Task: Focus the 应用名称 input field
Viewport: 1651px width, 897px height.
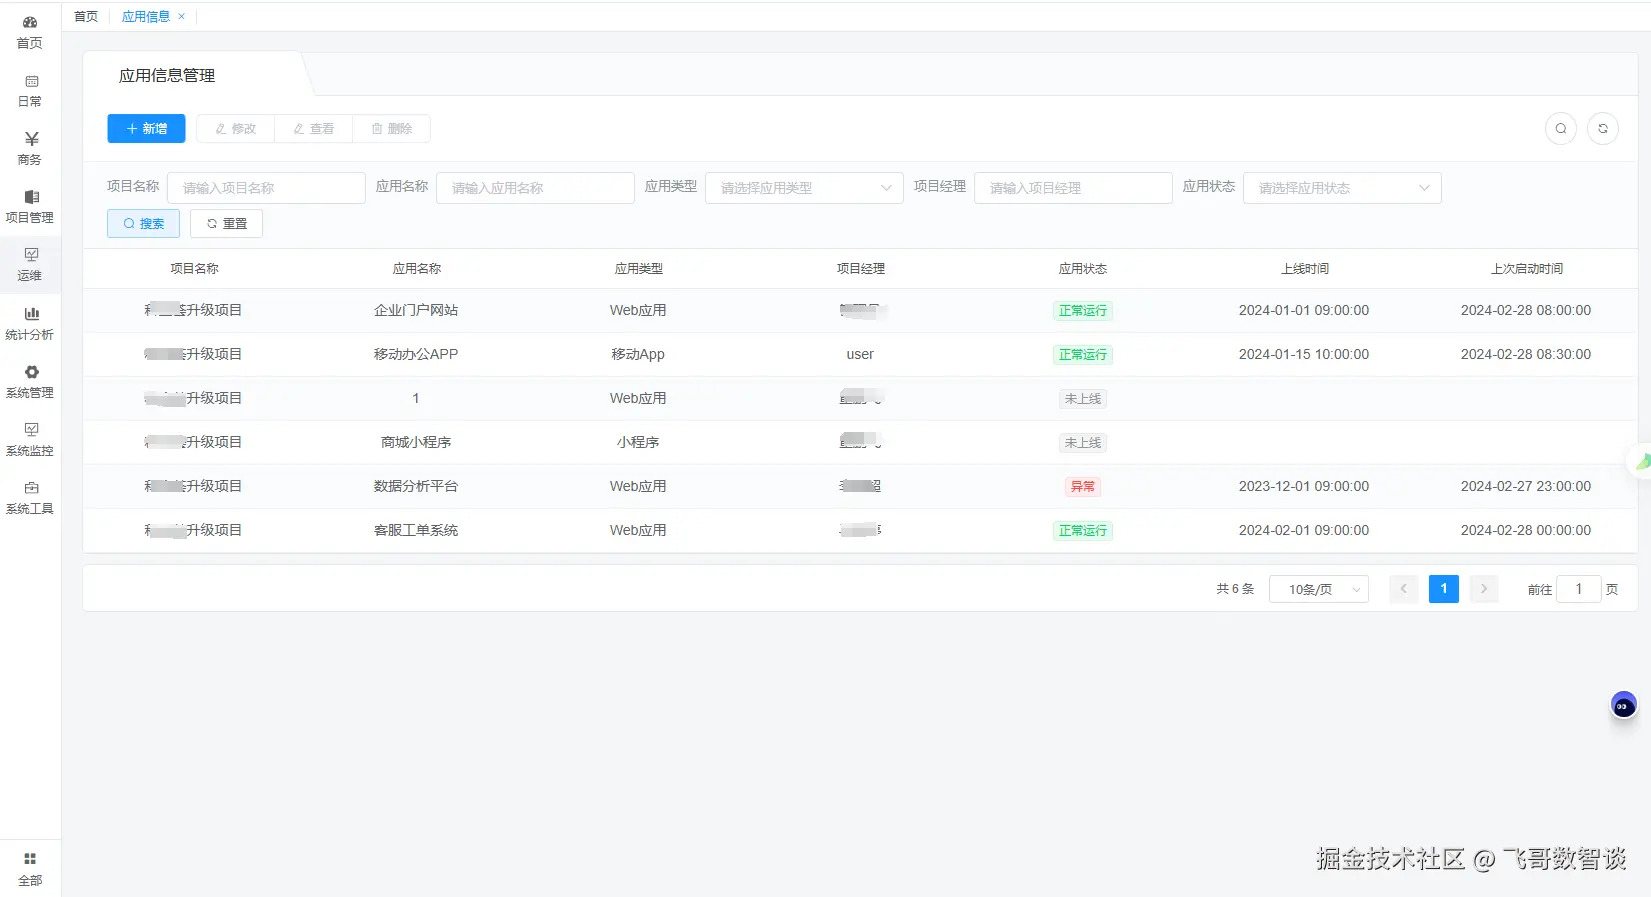Action: [x=535, y=188]
